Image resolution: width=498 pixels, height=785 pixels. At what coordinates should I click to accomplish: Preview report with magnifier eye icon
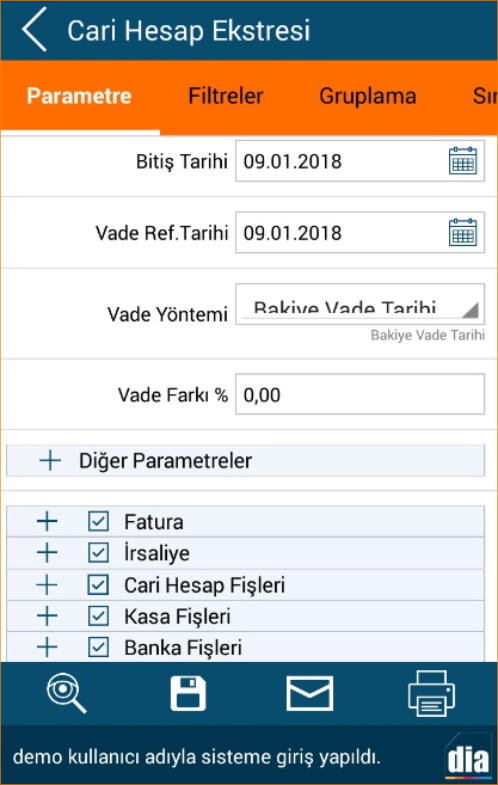67,694
